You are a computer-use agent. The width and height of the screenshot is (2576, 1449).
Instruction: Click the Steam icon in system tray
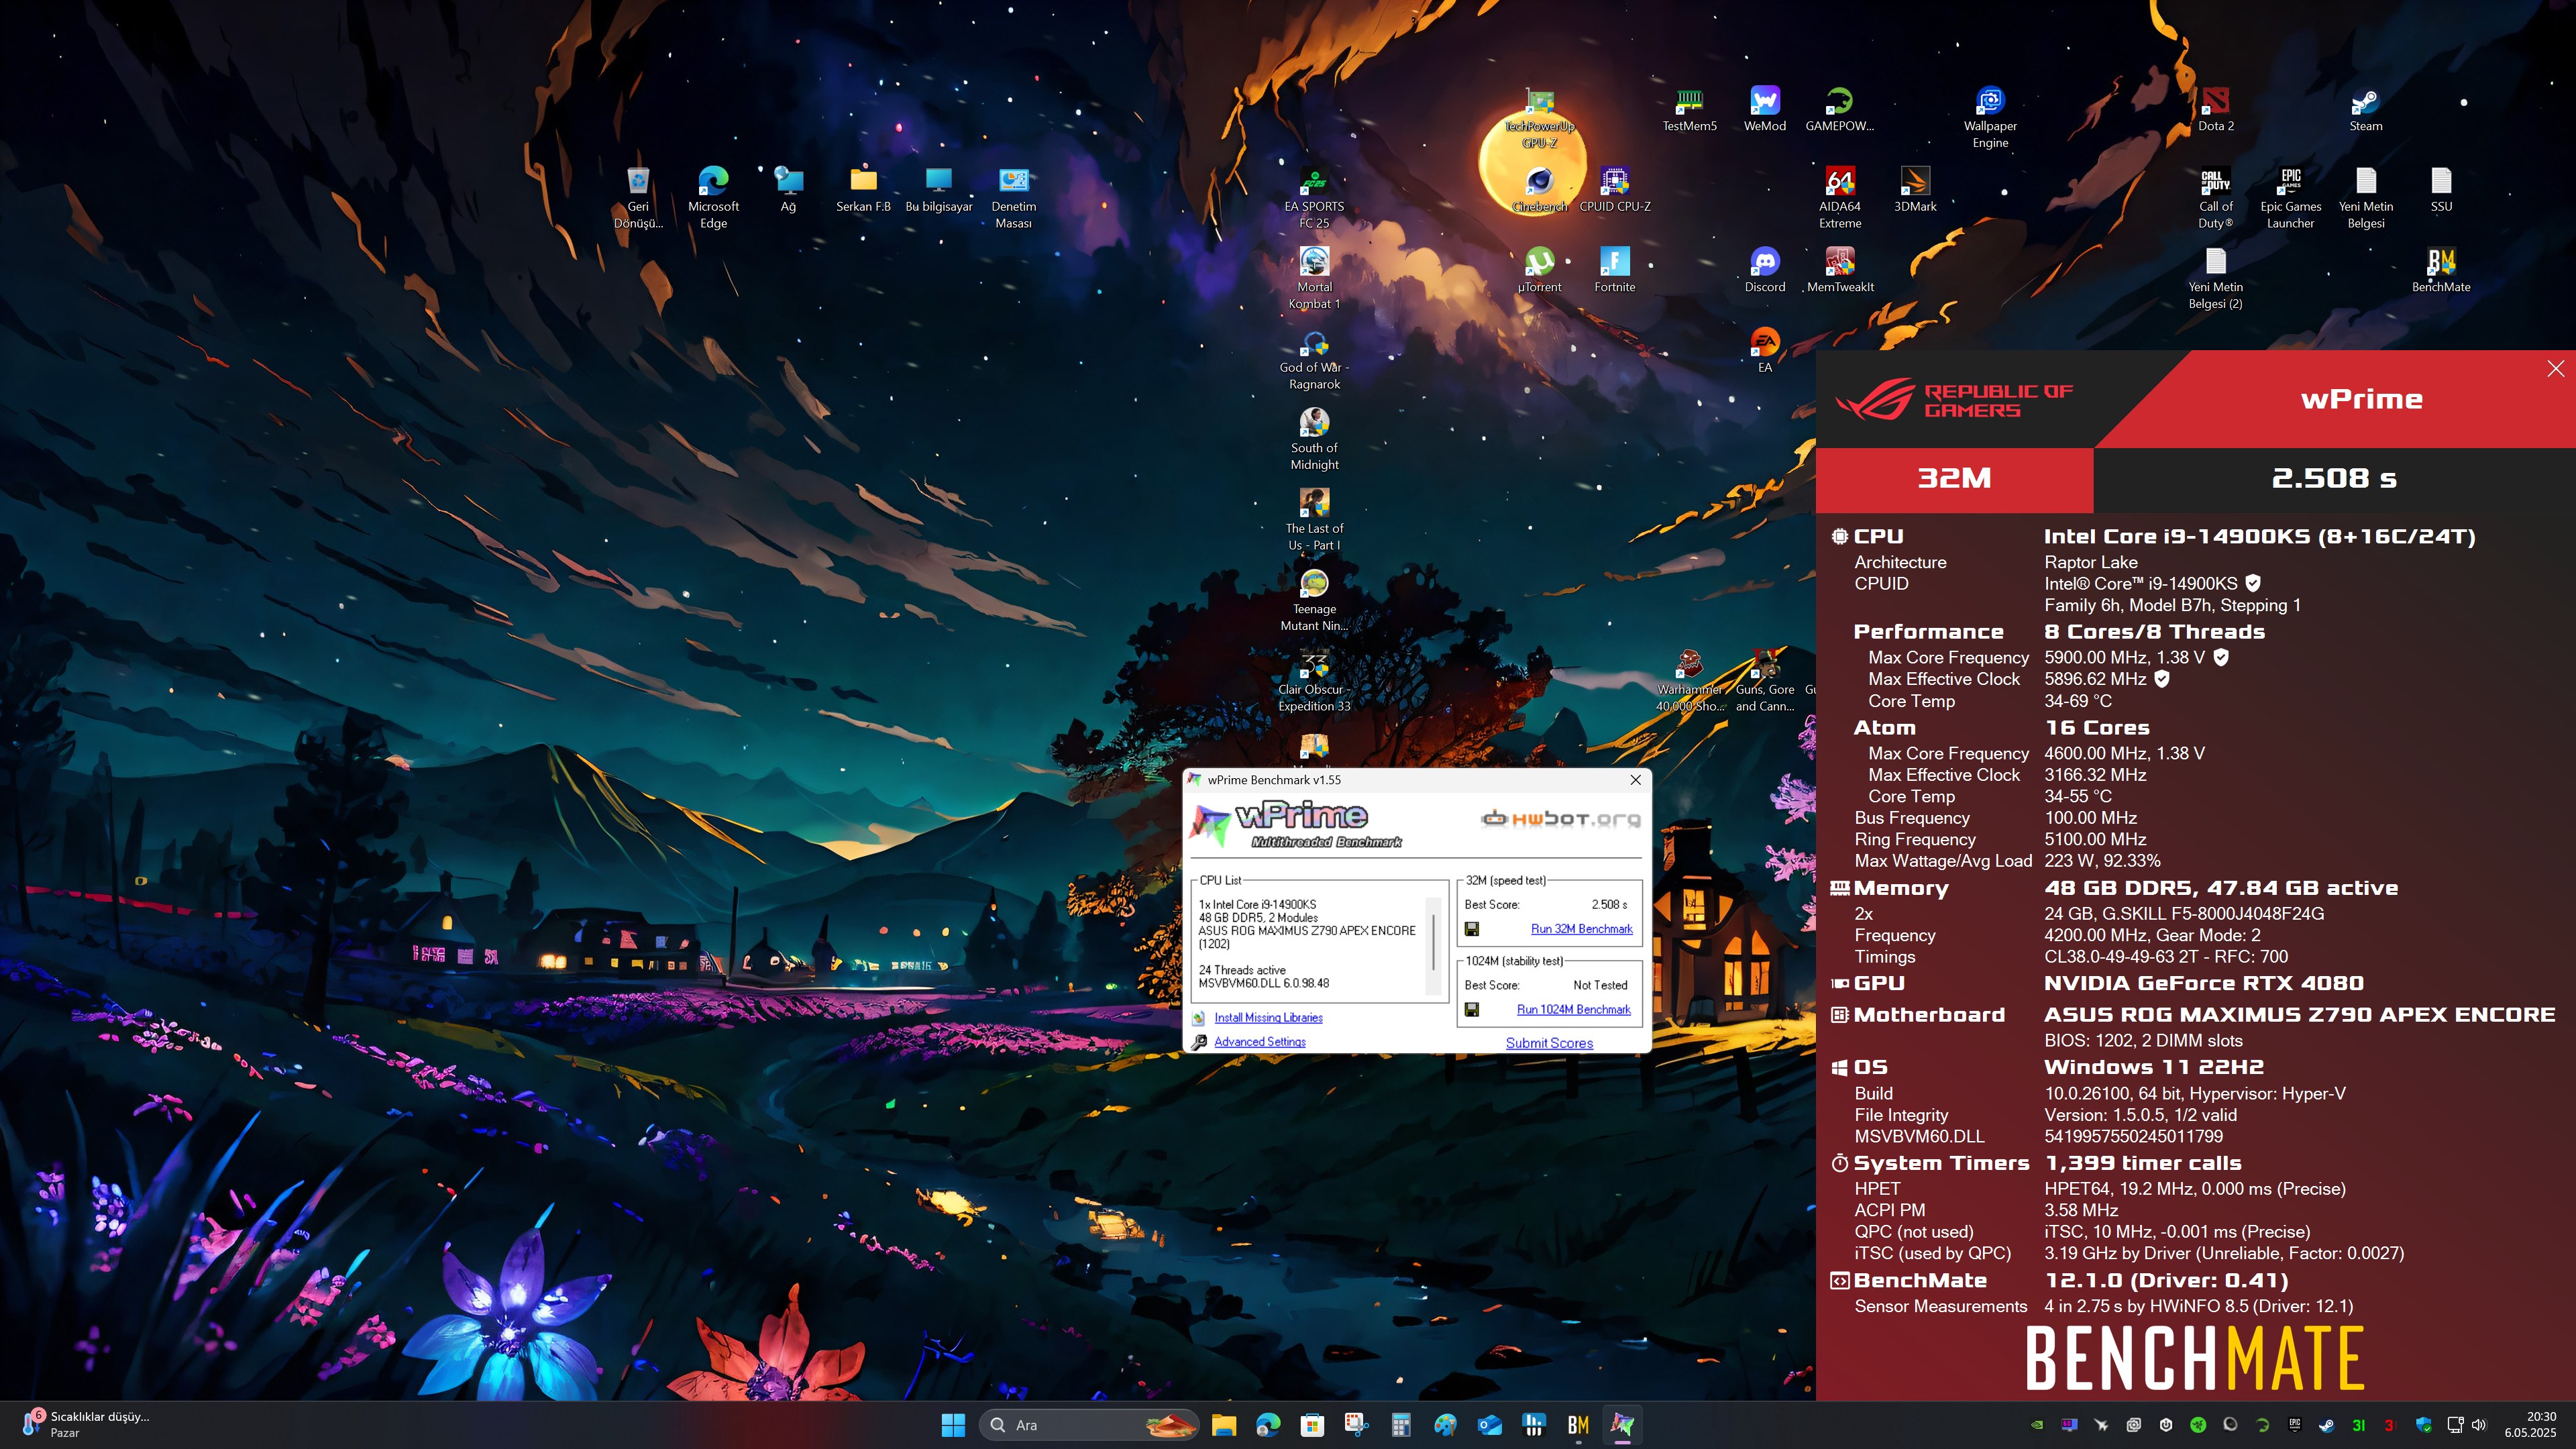[2326, 1425]
